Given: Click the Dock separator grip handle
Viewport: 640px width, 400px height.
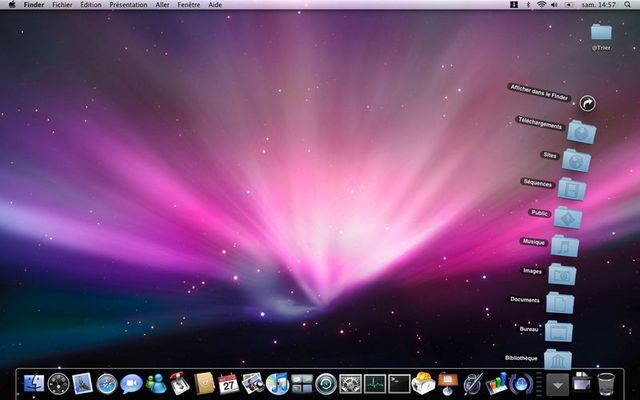Looking at the screenshot, I should click(539, 384).
